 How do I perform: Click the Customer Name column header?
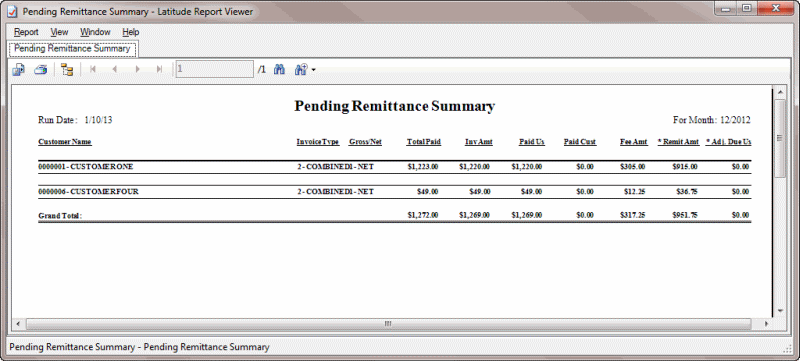pos(65,142)
